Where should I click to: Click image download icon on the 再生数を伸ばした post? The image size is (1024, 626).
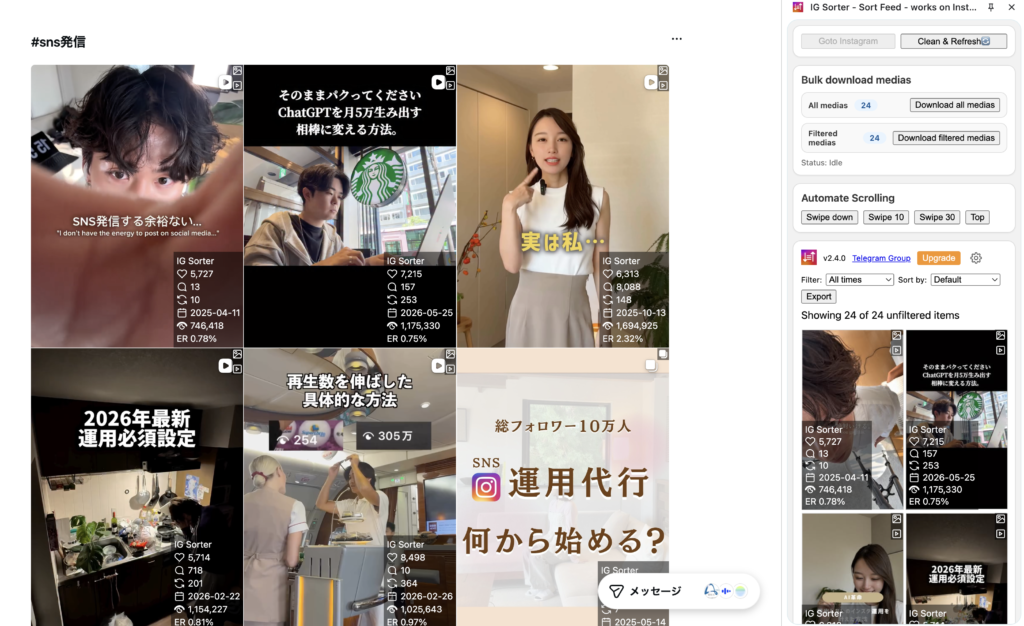[x=450, y=354]
